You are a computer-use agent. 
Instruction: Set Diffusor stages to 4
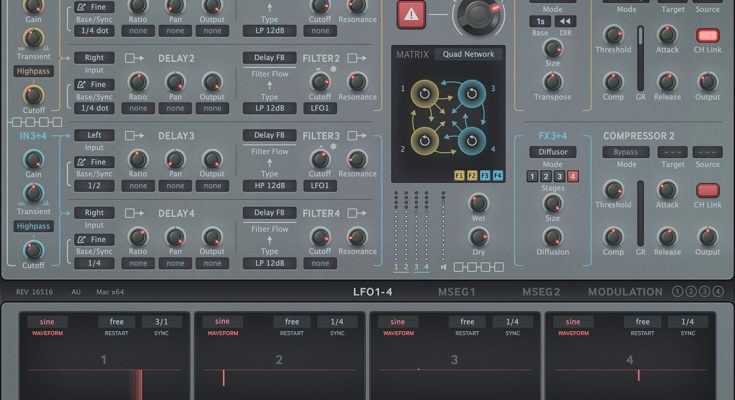pyautogui.click(x=574, y=176)
